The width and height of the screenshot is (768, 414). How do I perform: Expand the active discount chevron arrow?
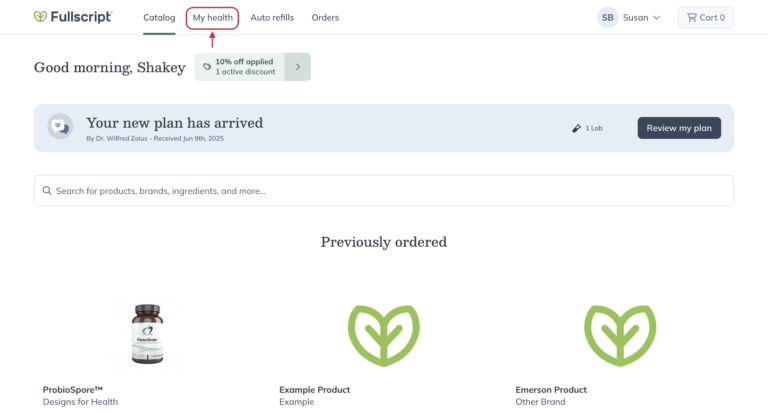click(x=297, y=67)
